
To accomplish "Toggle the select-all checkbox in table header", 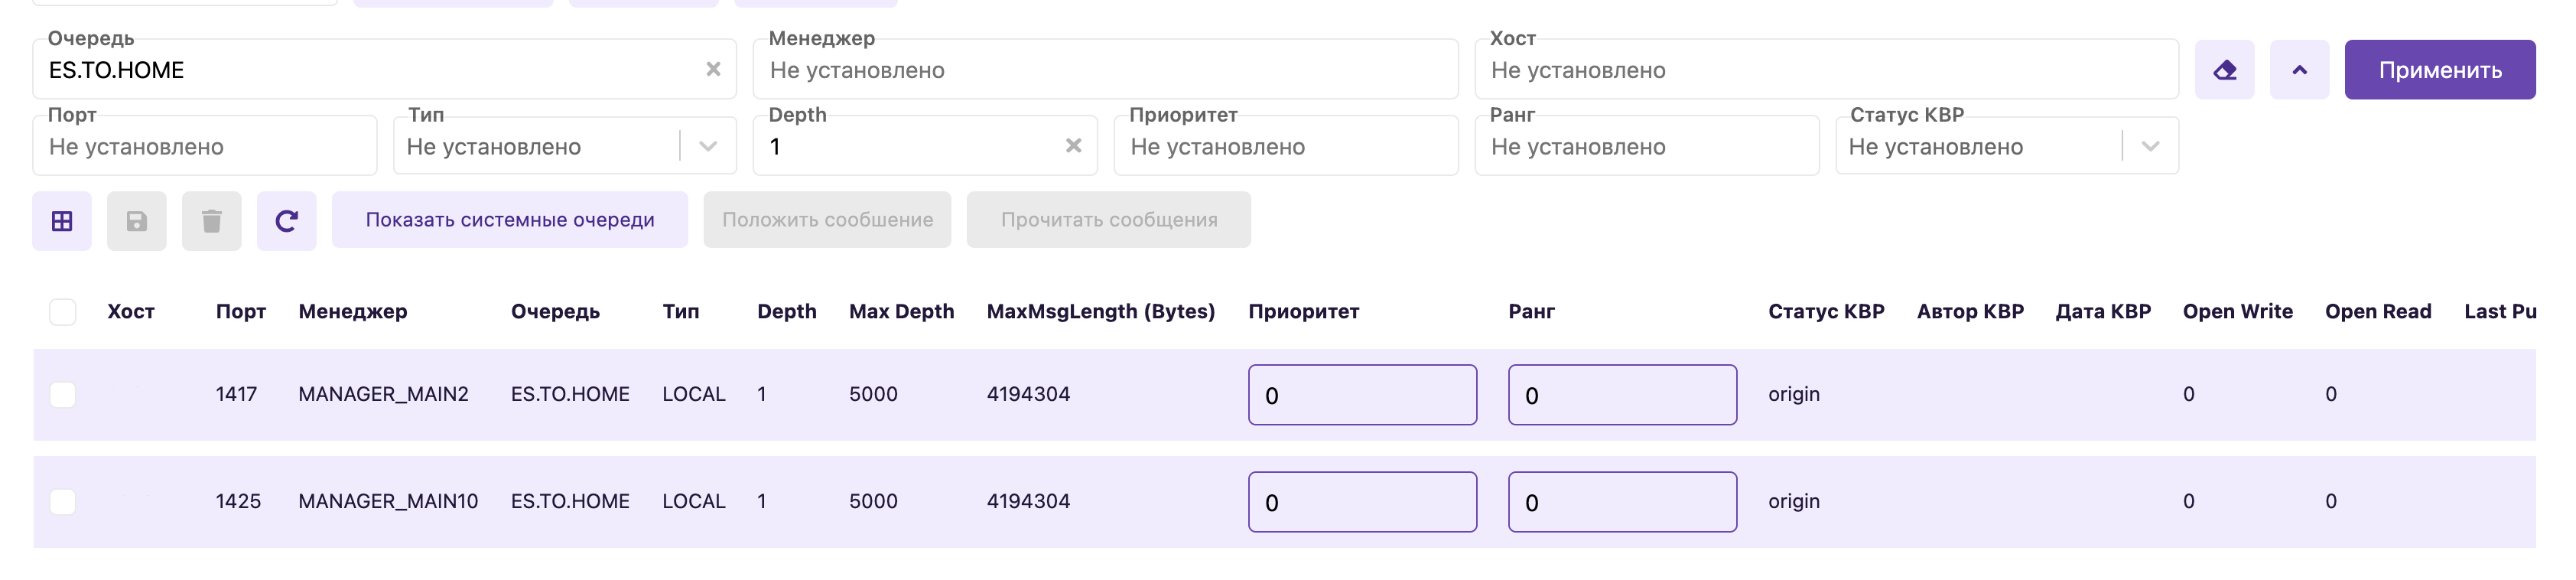I will click(63, 312).
